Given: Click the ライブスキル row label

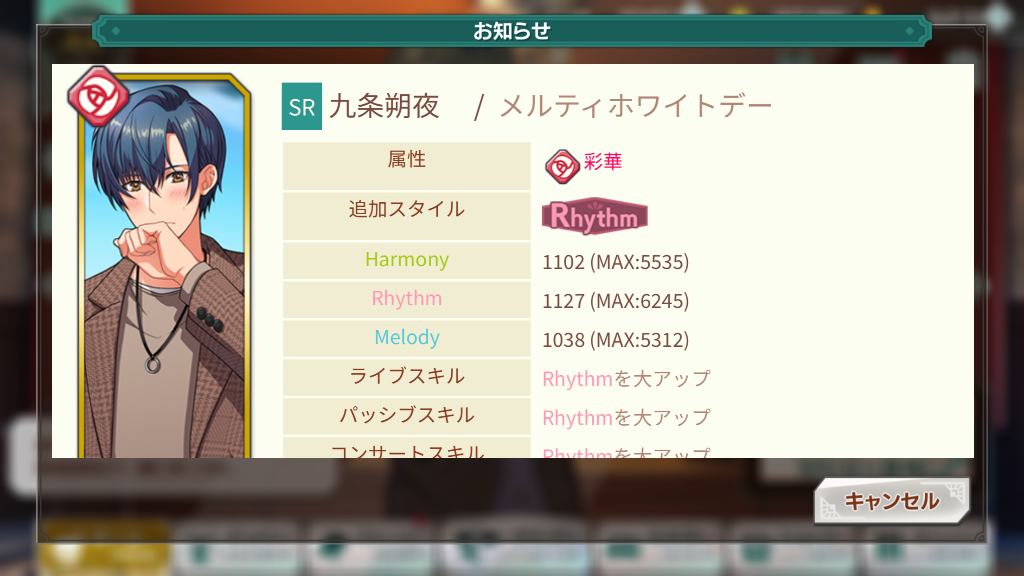Looking at the screenshot, I should pos(407,377).
